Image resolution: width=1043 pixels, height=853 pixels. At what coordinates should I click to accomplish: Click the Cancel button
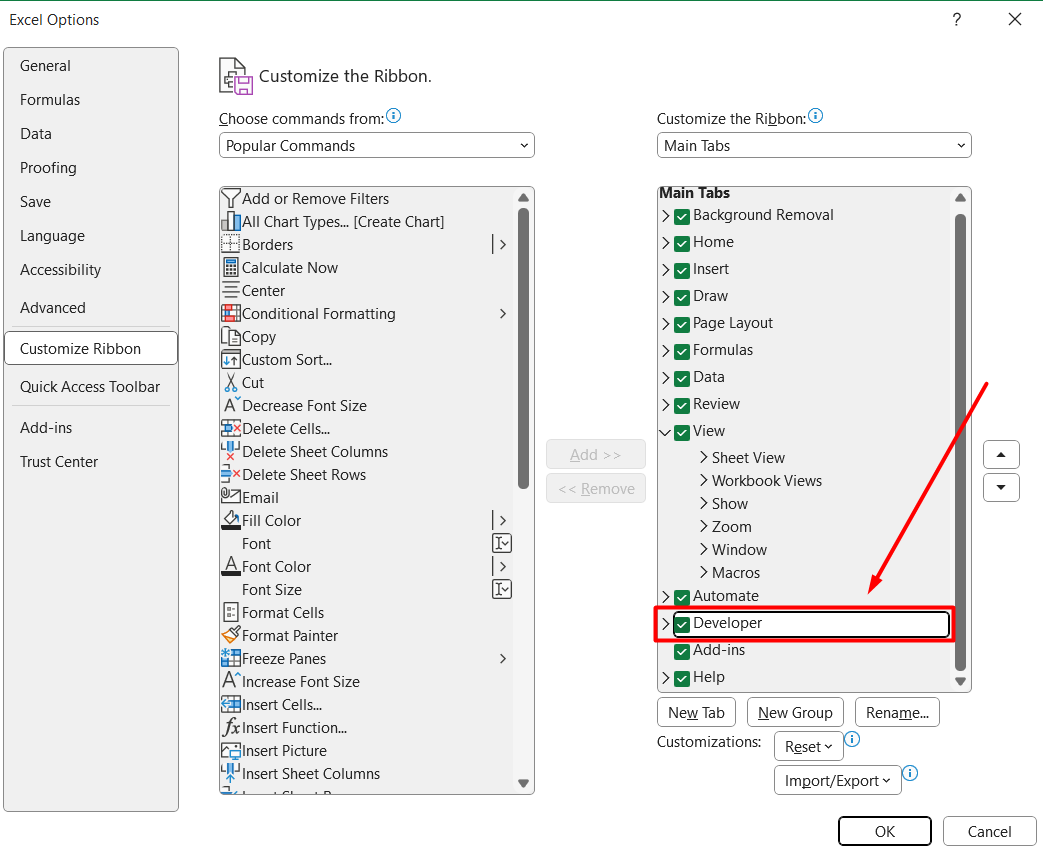pyautogui.click(x=989, y=831)
